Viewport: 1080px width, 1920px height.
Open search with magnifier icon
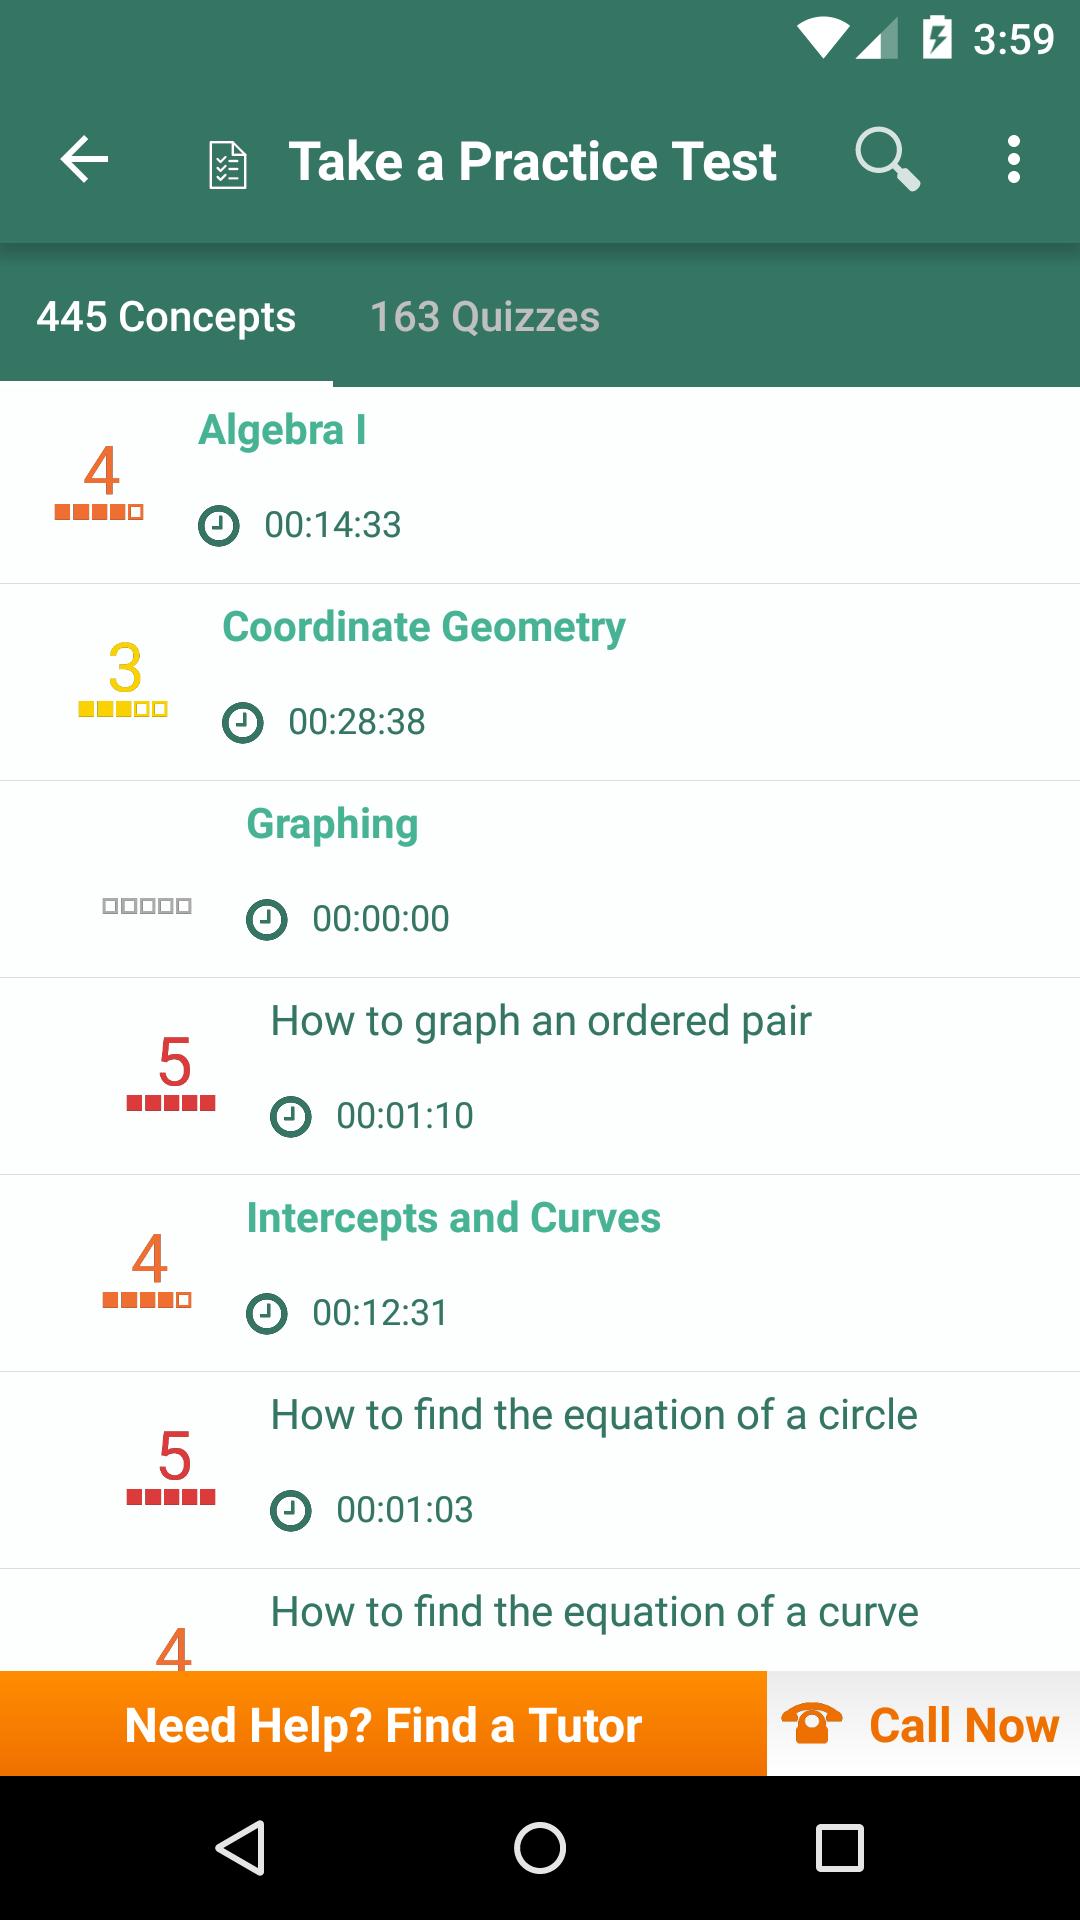pos(887,159)
